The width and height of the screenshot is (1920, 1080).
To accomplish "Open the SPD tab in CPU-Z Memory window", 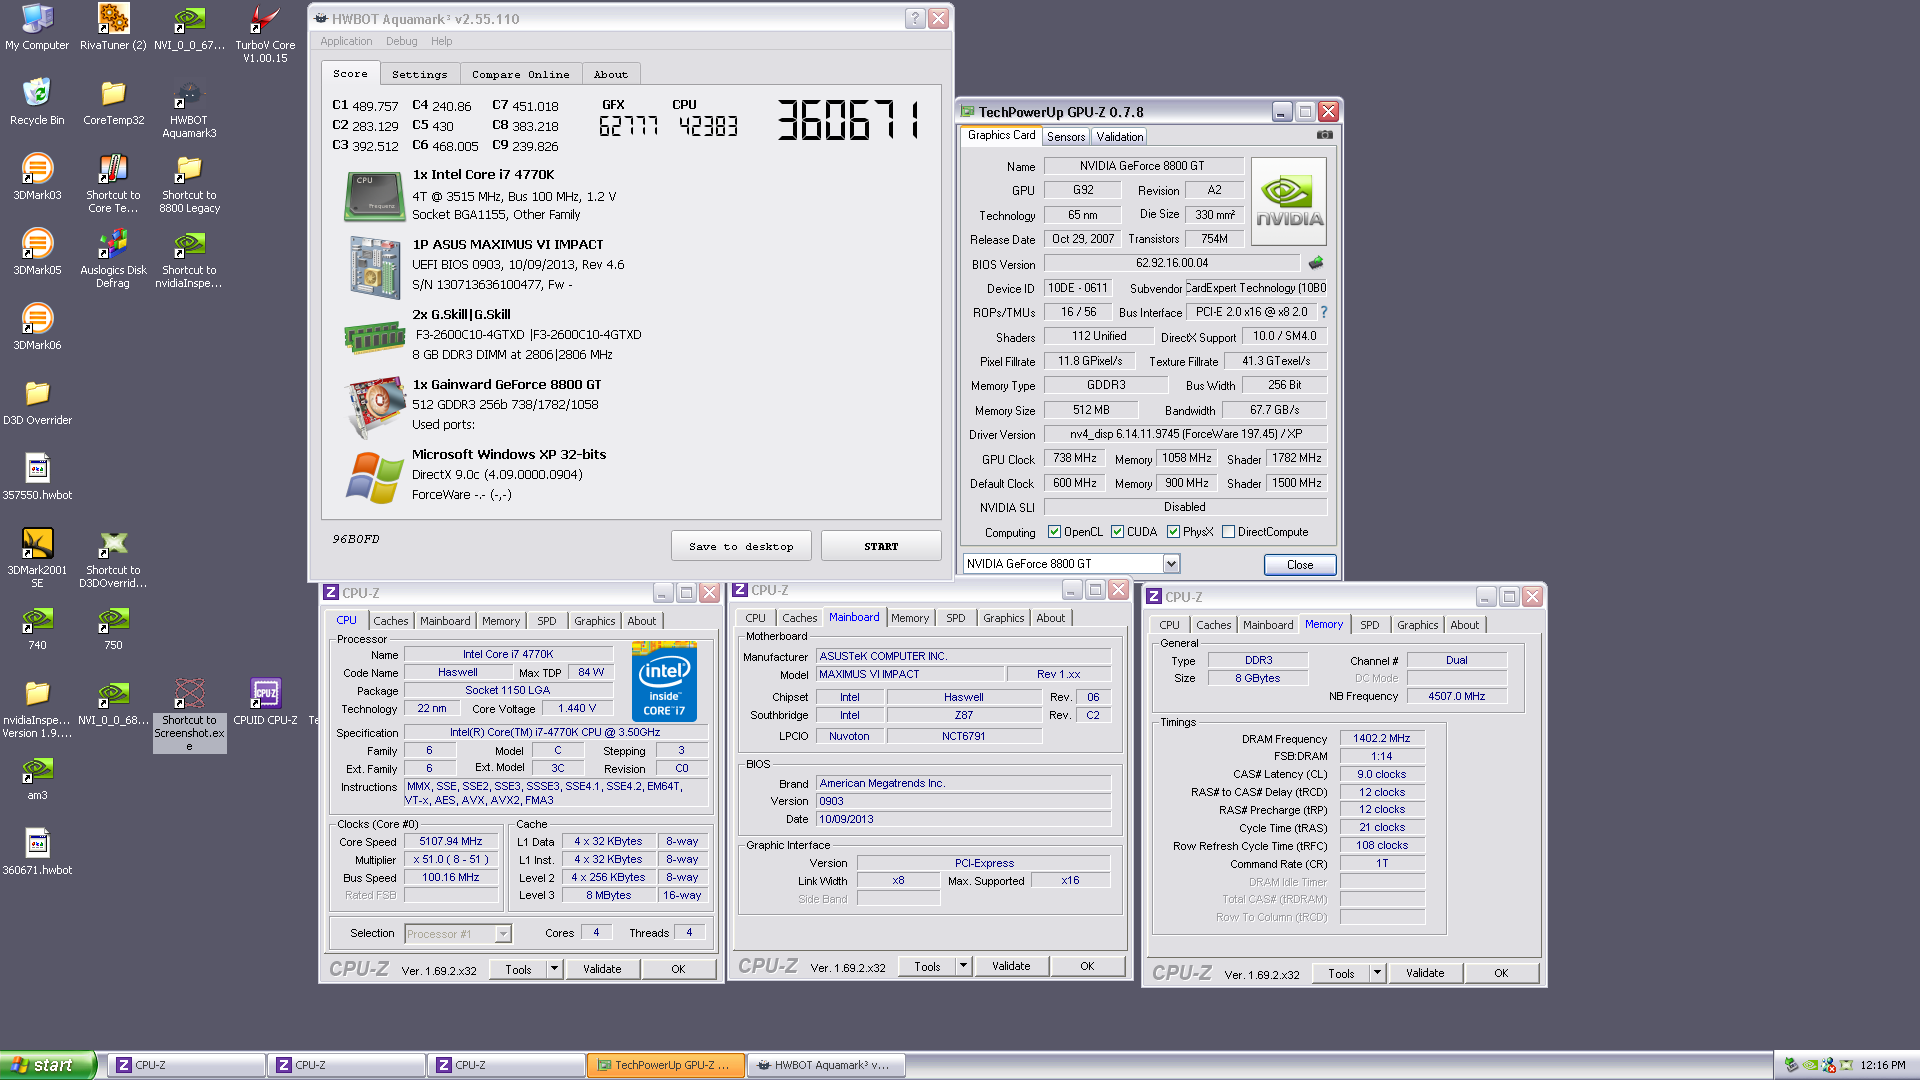I will pyautogui.click(x=1370, y=625).
